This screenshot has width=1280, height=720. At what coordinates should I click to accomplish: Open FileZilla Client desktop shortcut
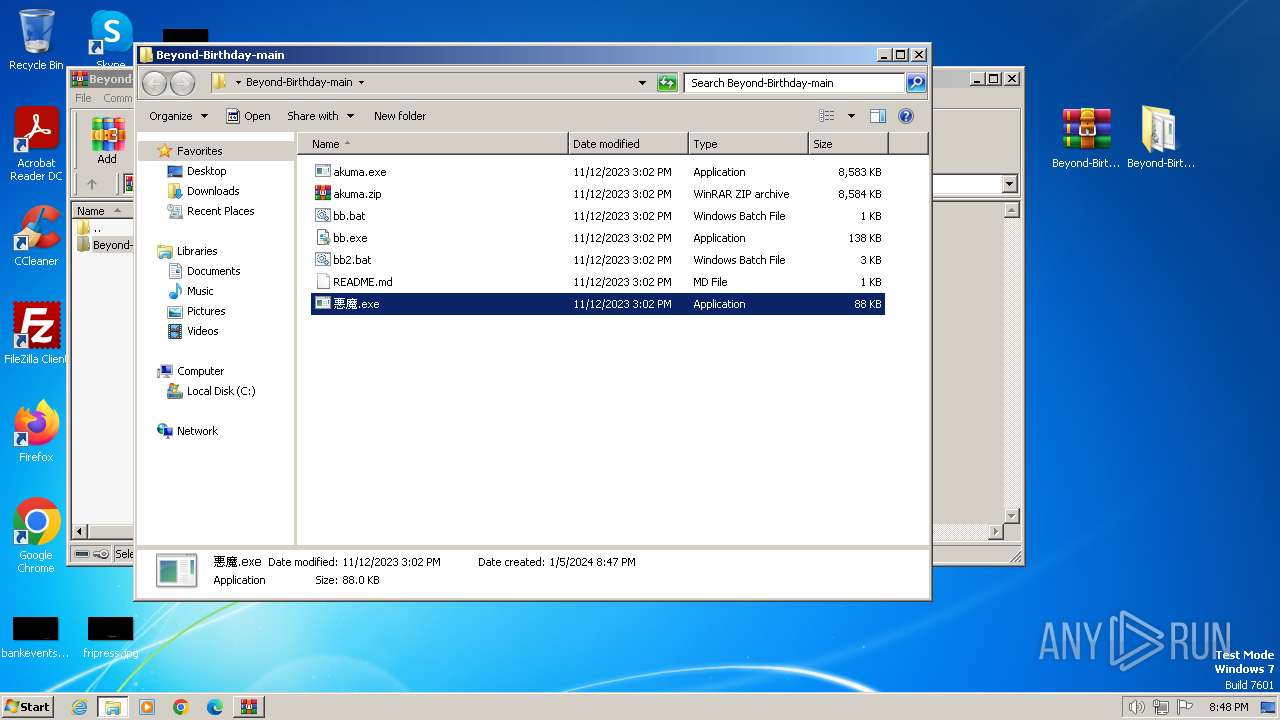tap(36, 333)
